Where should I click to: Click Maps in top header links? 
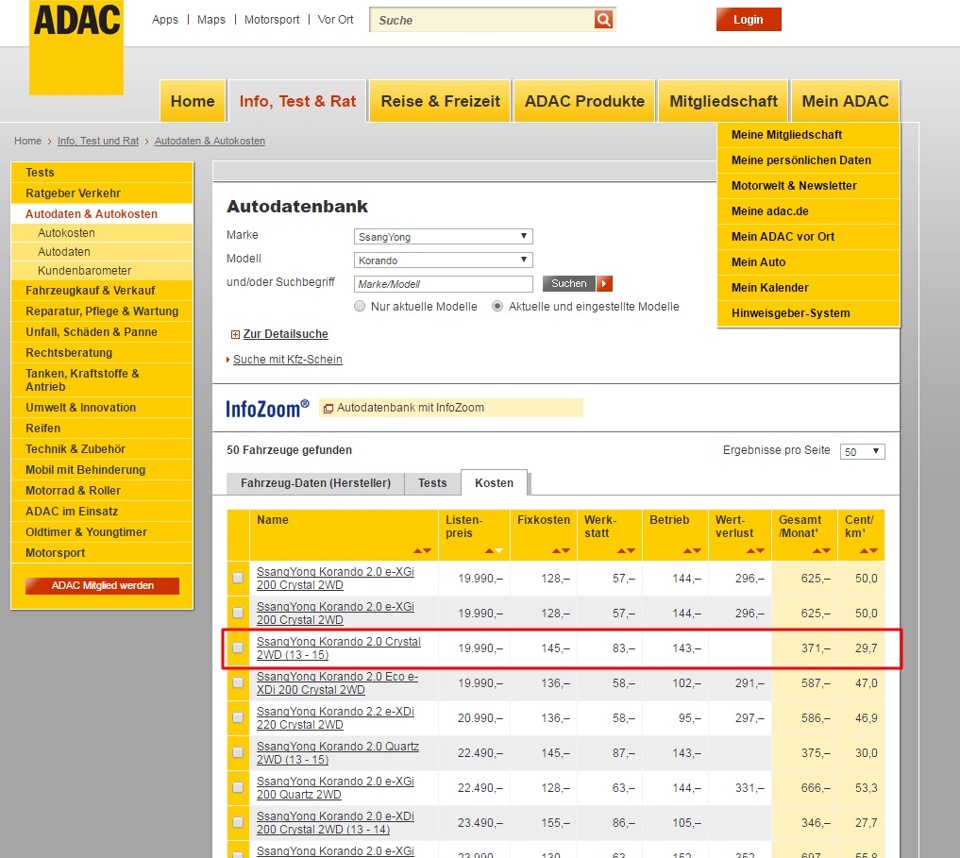click(x=211, y=20)
